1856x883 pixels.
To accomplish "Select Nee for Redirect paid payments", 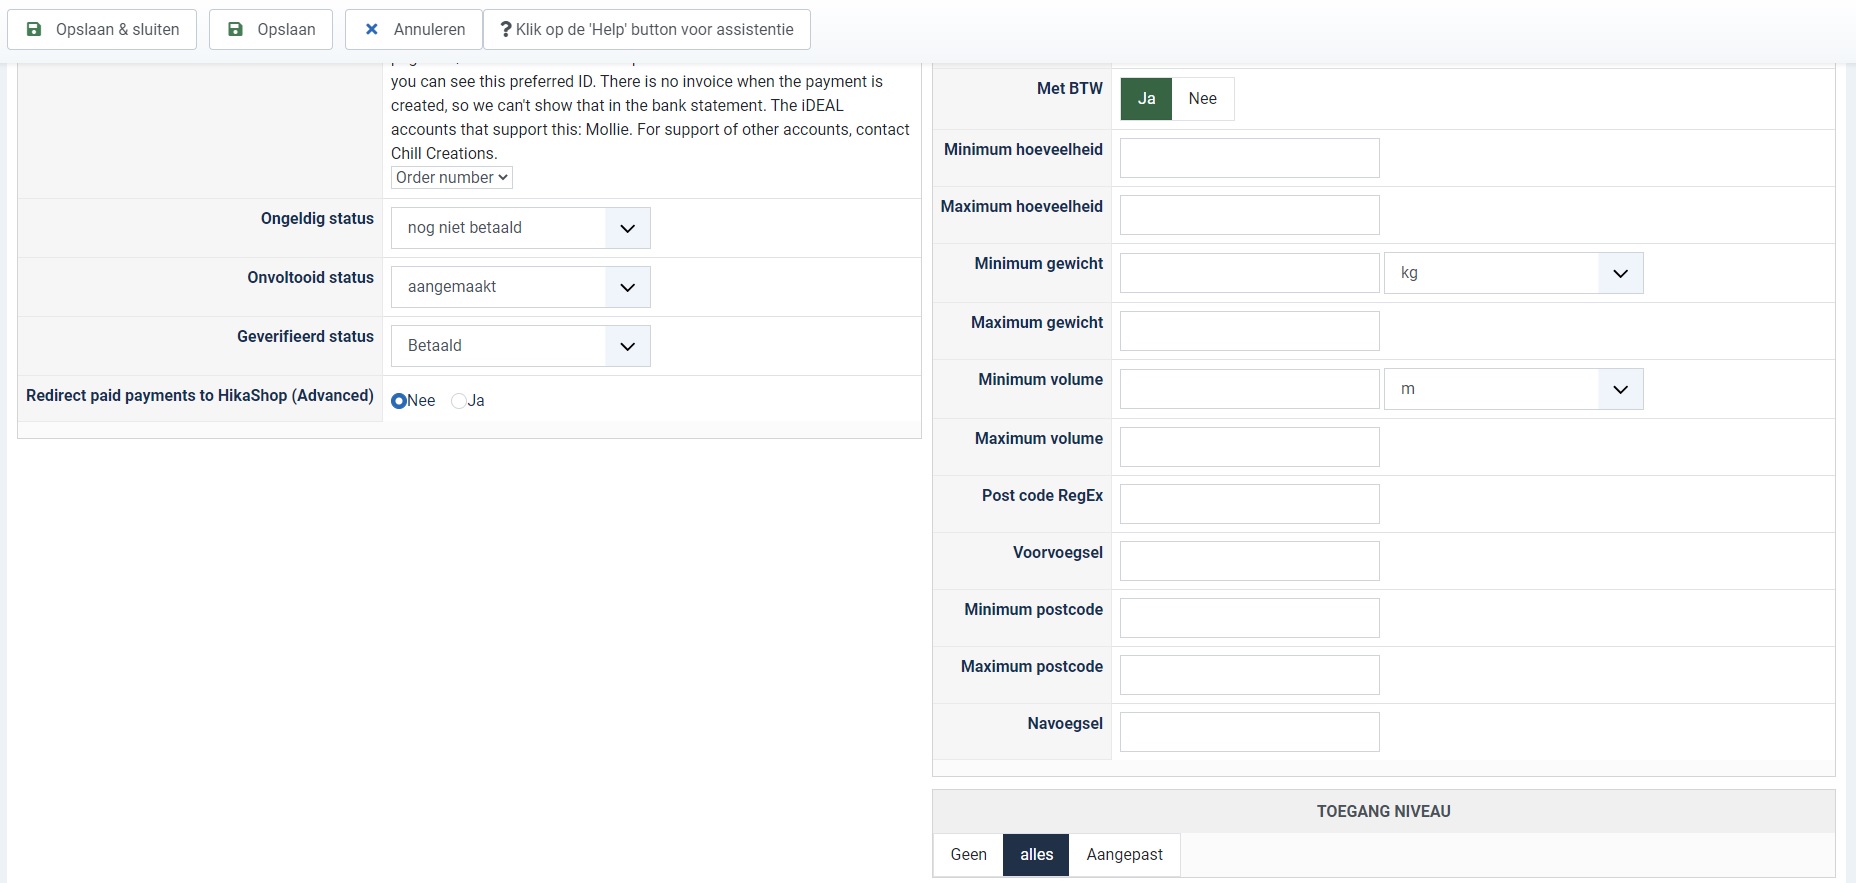I will 399,401.
